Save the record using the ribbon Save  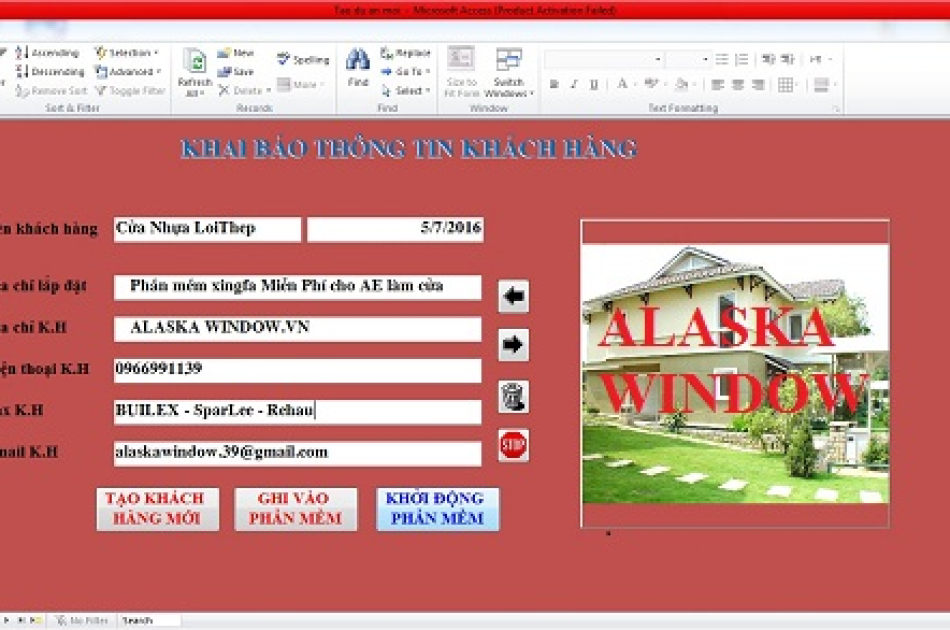pyautogui.click(x=236, y=71)
